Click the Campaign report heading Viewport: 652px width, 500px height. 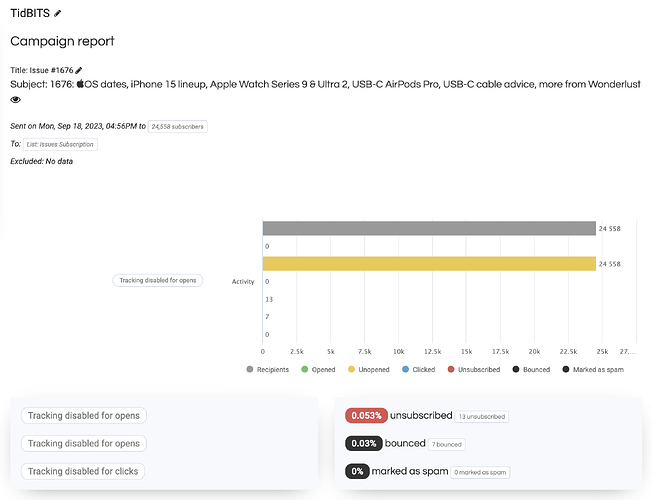point(62,41)
